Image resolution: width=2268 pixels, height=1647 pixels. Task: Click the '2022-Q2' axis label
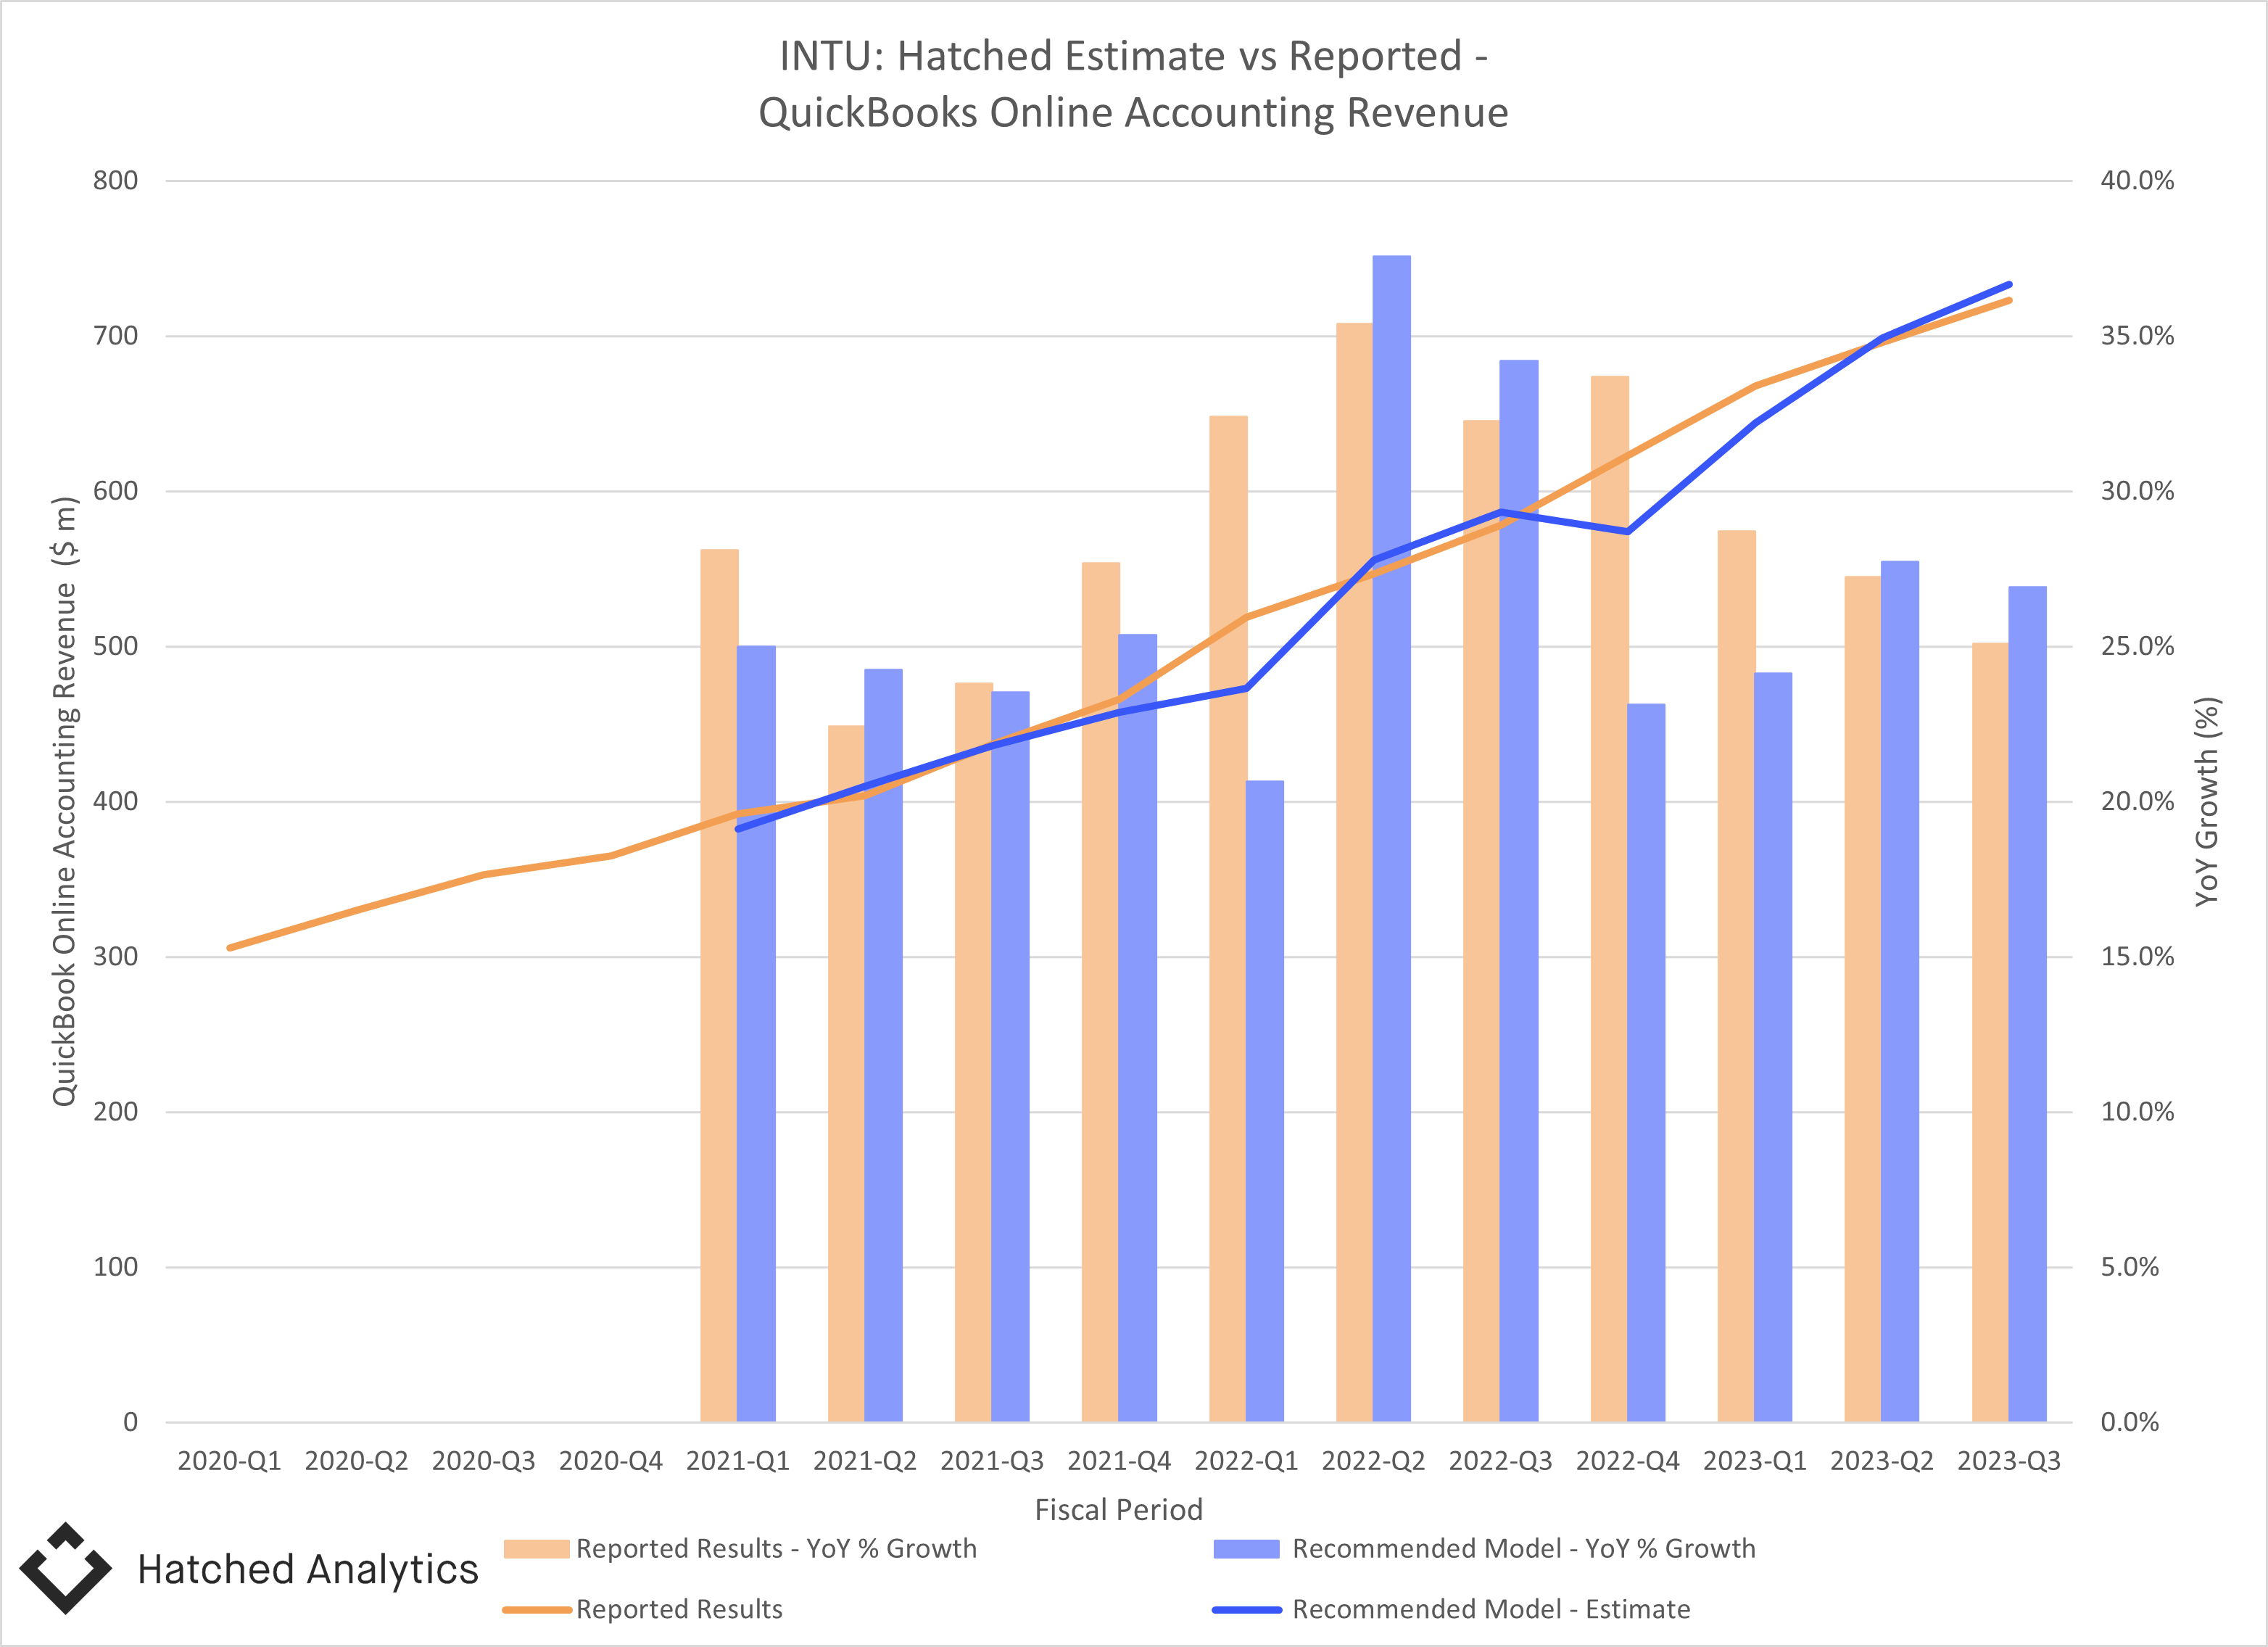point(1373,1461)
